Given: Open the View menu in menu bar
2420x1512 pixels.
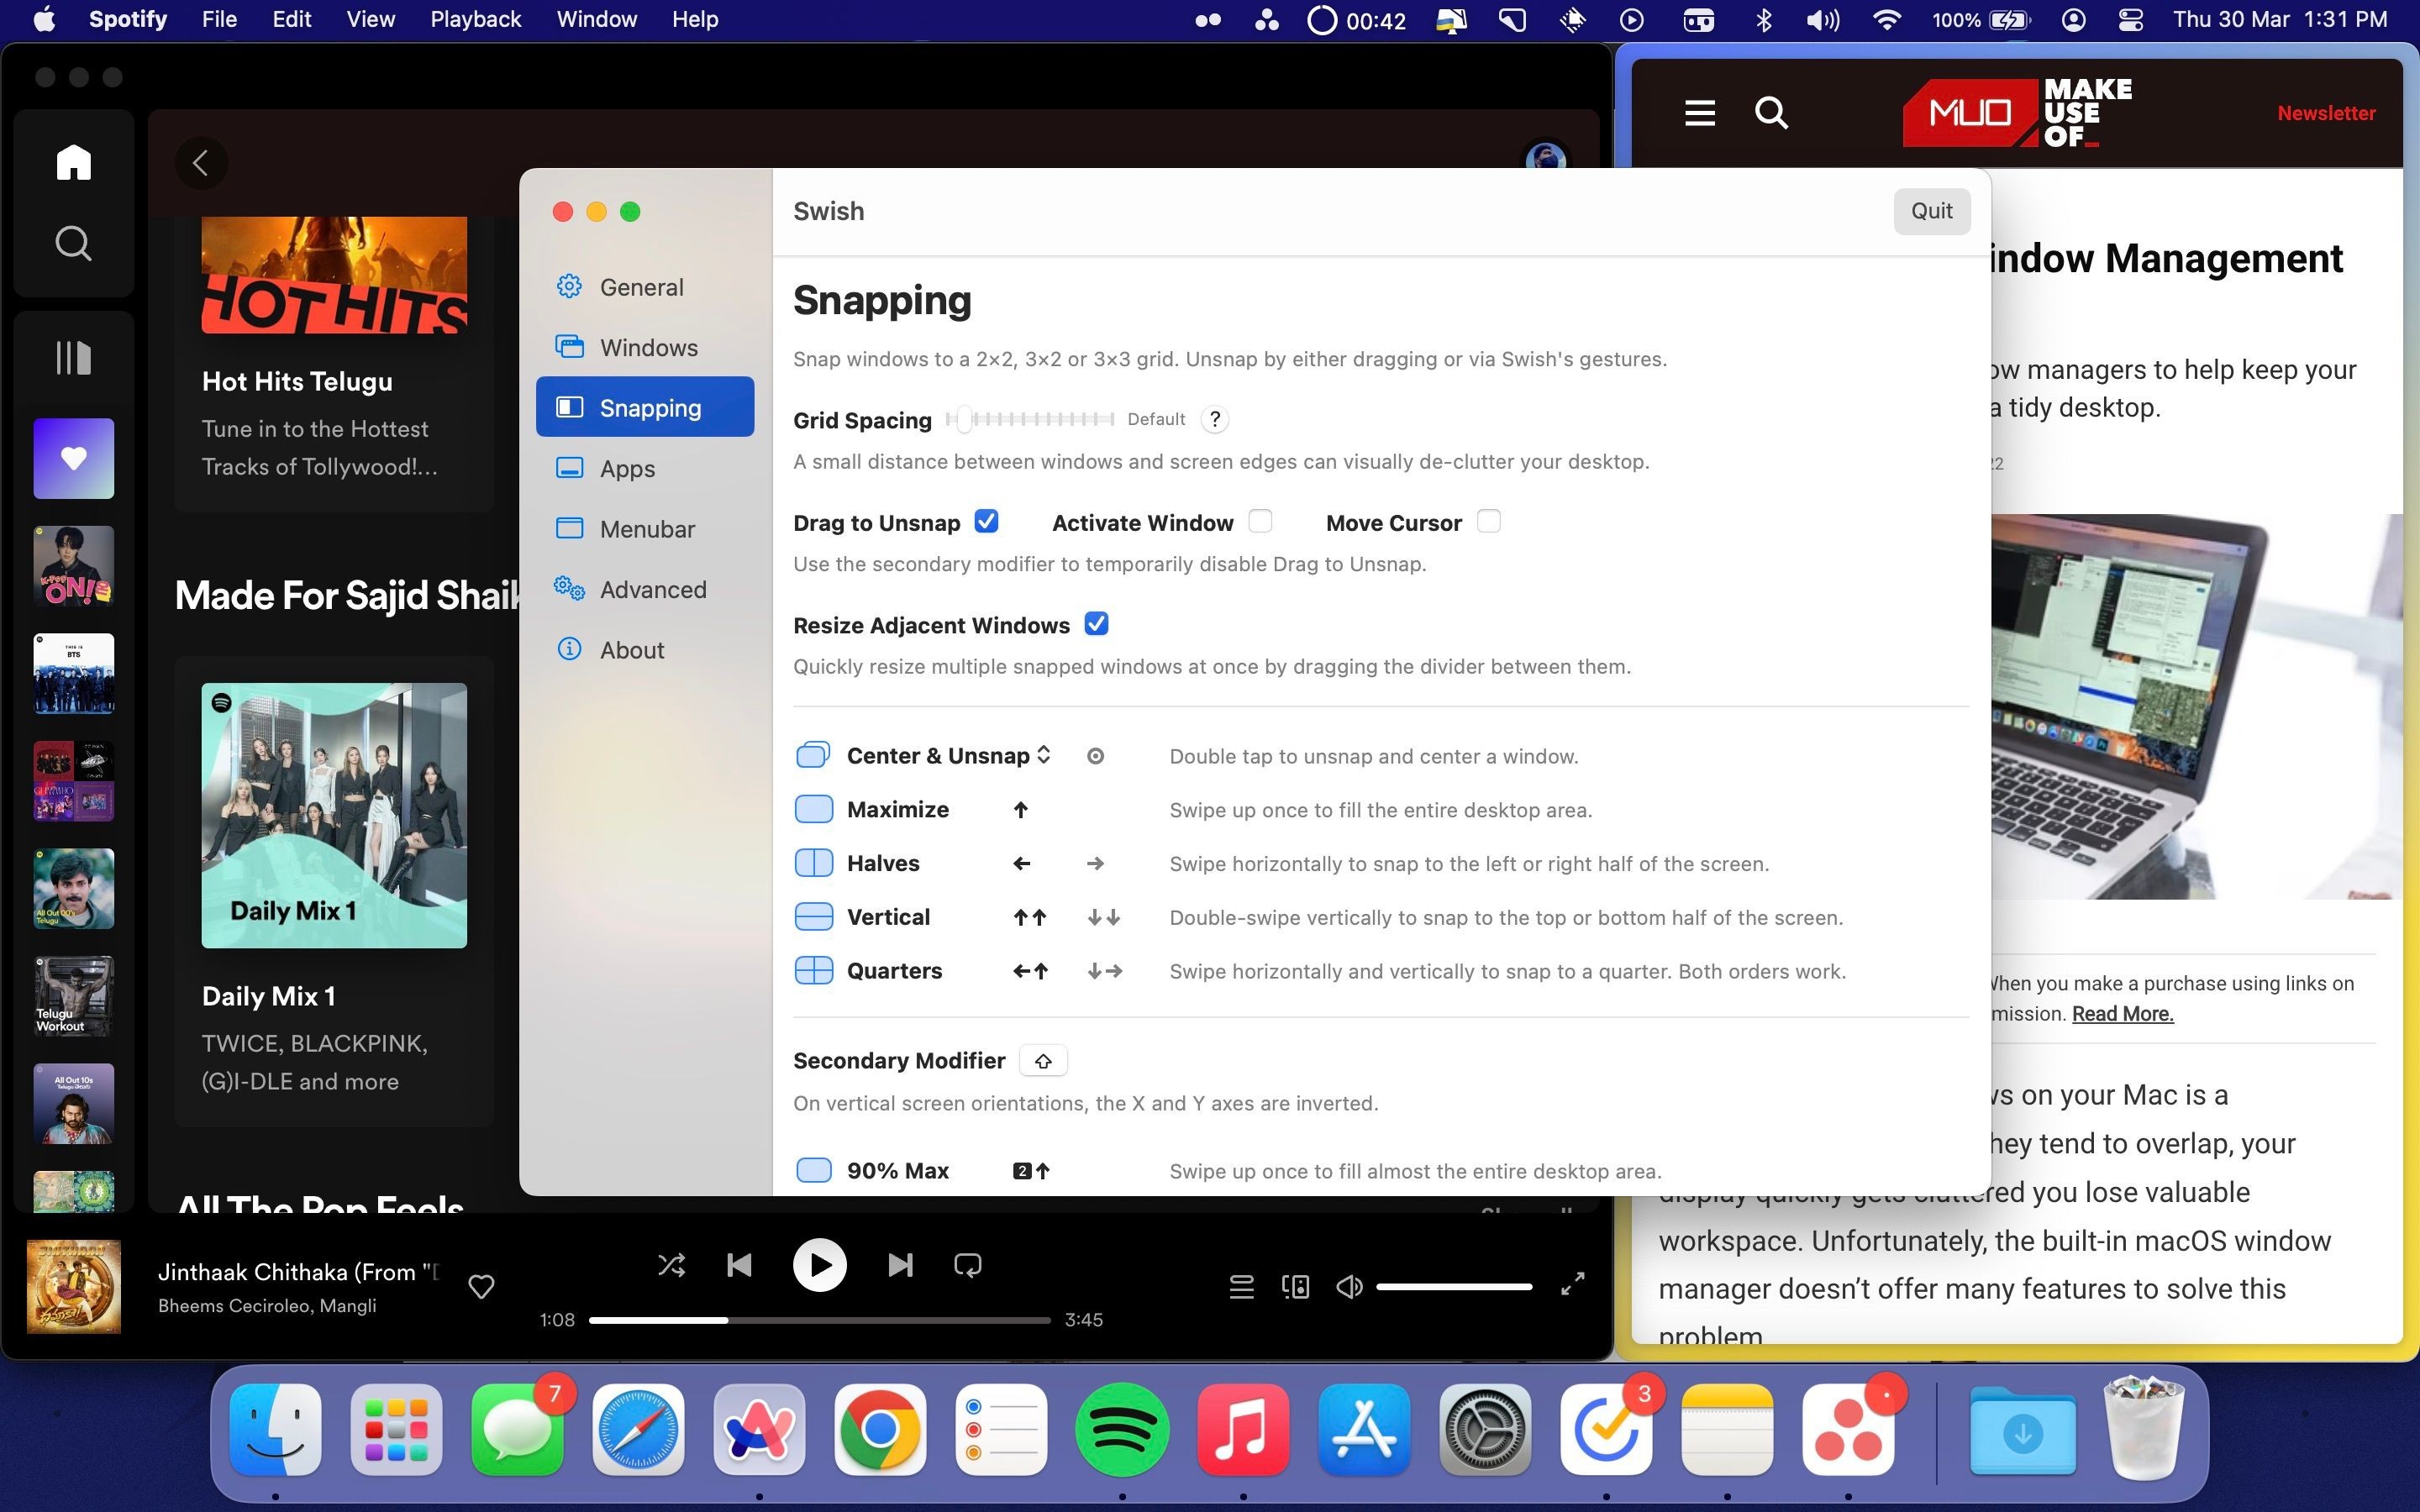Looking at the screenshot, I should pyautogui.click(x=370, y=19).
